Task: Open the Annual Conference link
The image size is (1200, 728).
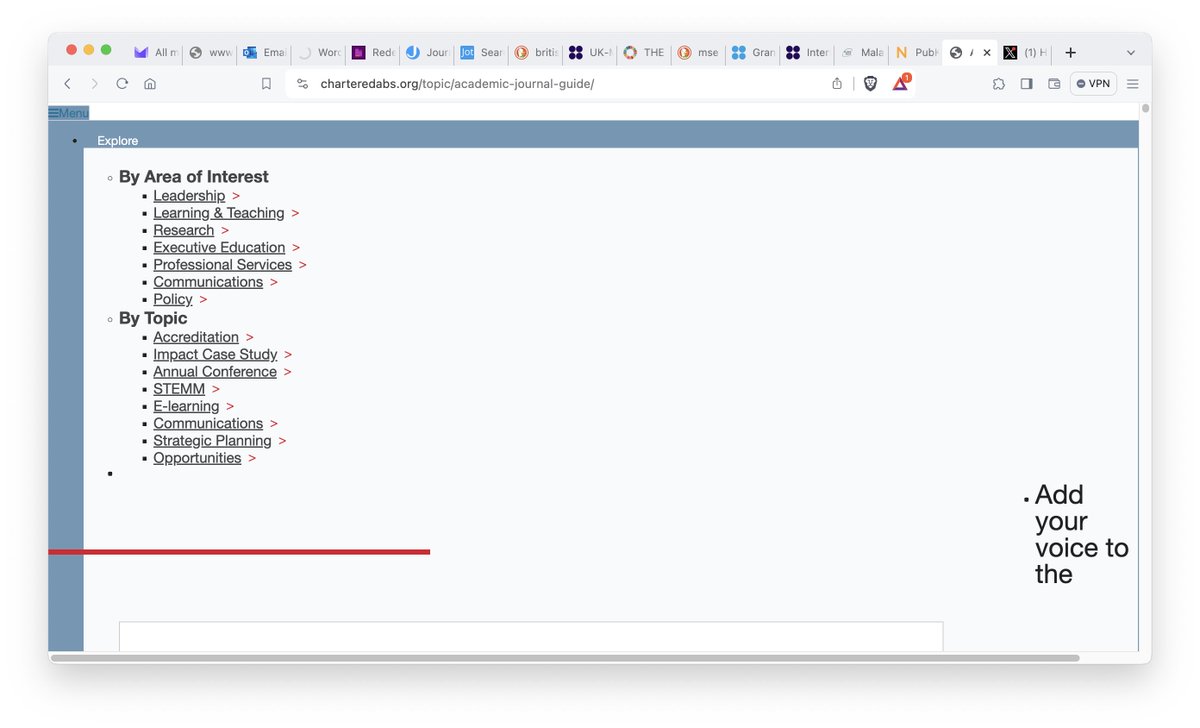Action: click(215, 372)
